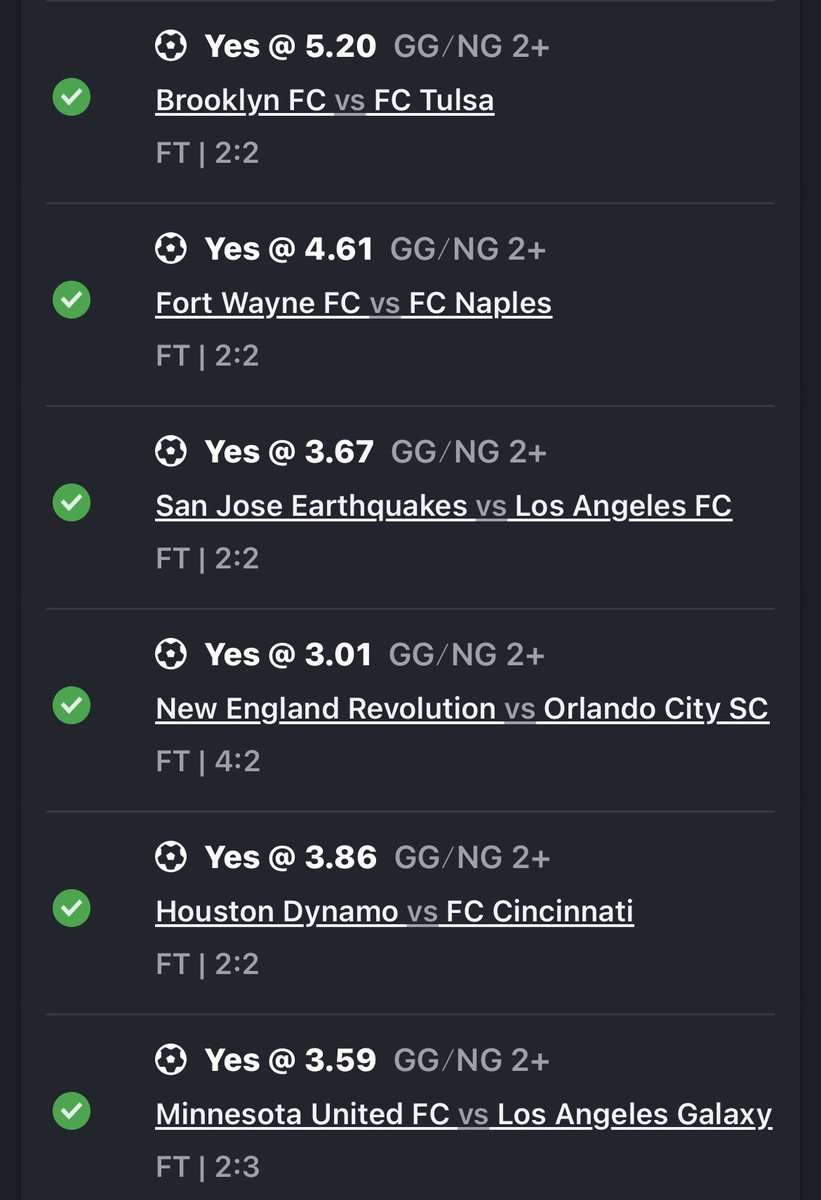821x1200 pixels.
Task: Open Minnesota United FC vs Los Angeles Galaxy
Action: click(x=464, y=1114)
